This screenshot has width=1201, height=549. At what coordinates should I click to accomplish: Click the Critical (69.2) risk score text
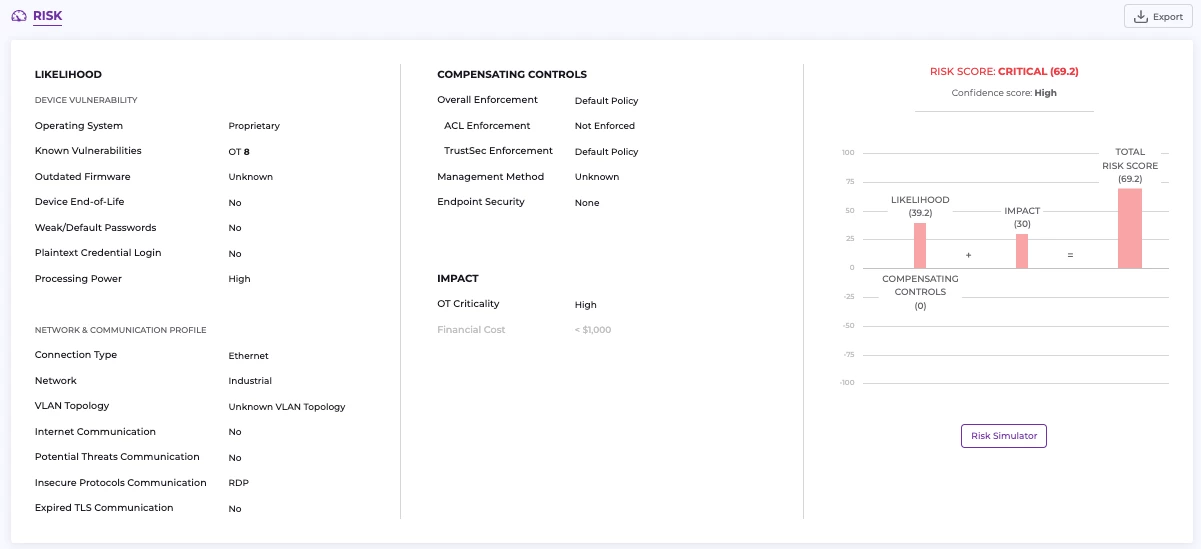pyautogui.click(x=1038, y=72)
